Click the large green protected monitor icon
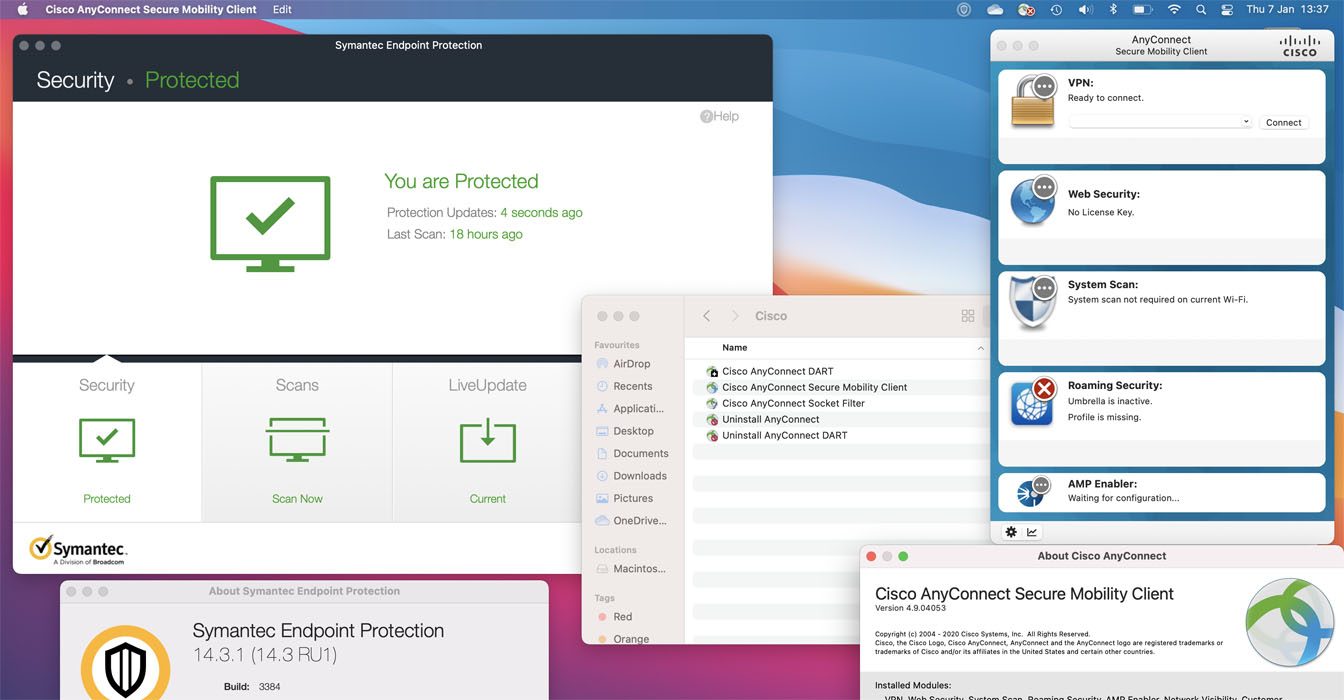The width and height of the screenshot is (1344, 700). click(270, 224)
